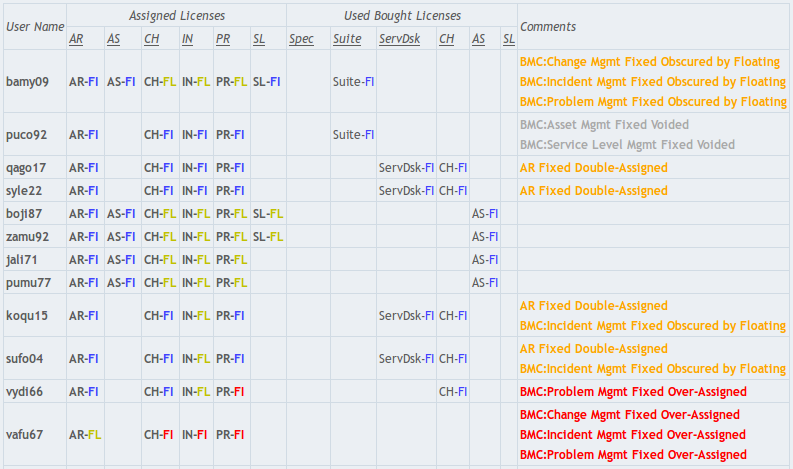The height and width of the screenshot is (469, 793).
Task: Click the AR-FL license of user vafu67
Action: click(x=84, y=435)
